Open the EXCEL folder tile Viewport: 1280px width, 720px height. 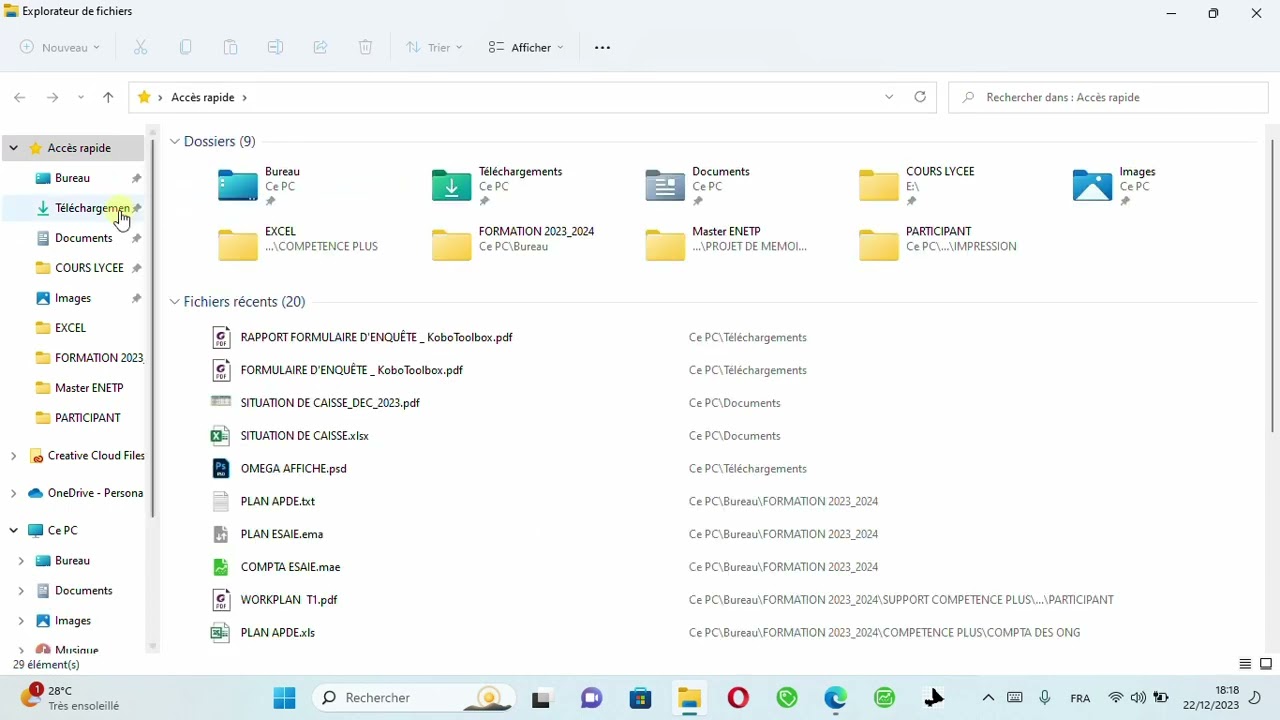(298, 244)
